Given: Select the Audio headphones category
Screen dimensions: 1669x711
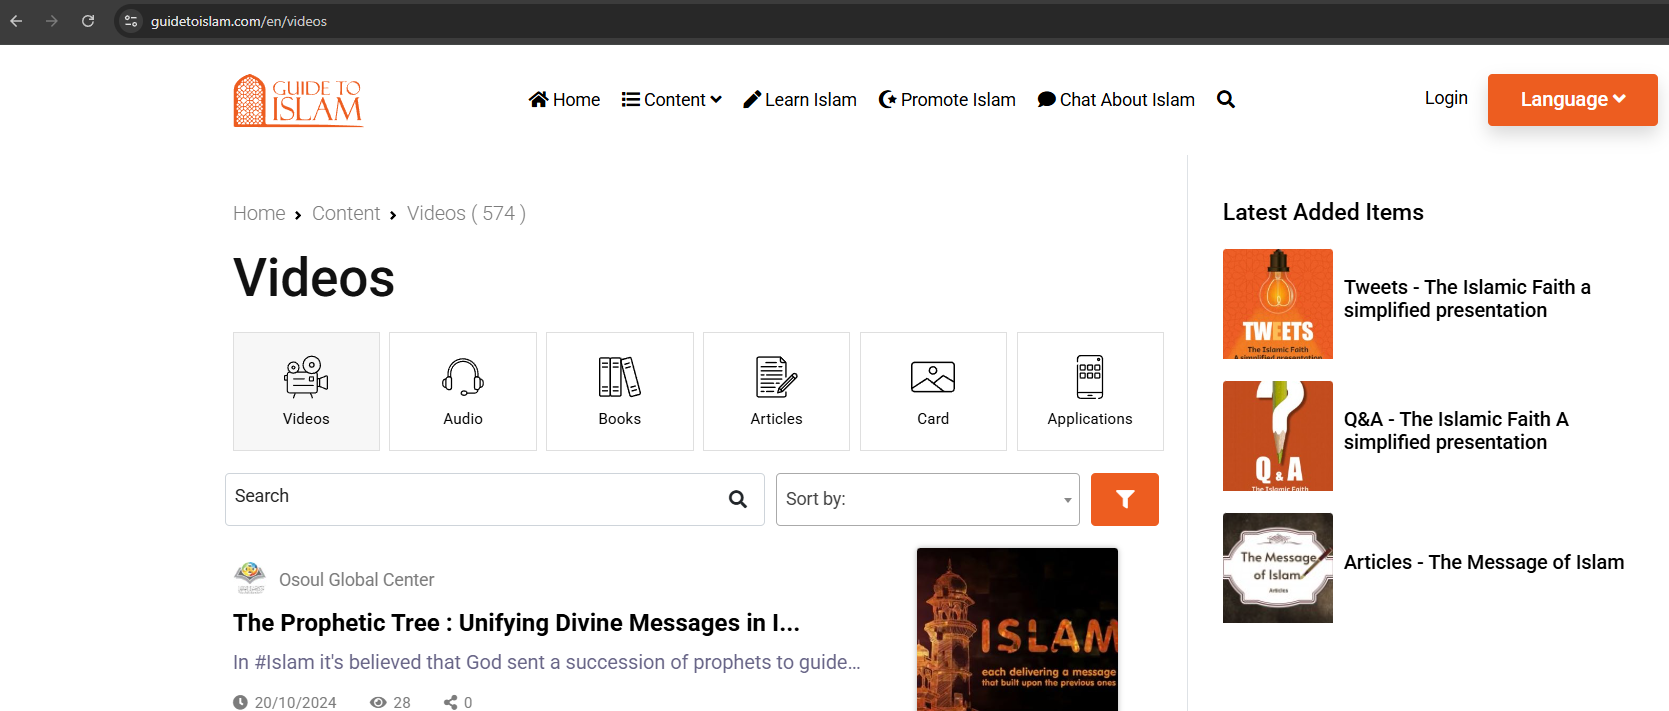Looking at the screenshot, I should (463, 391).
